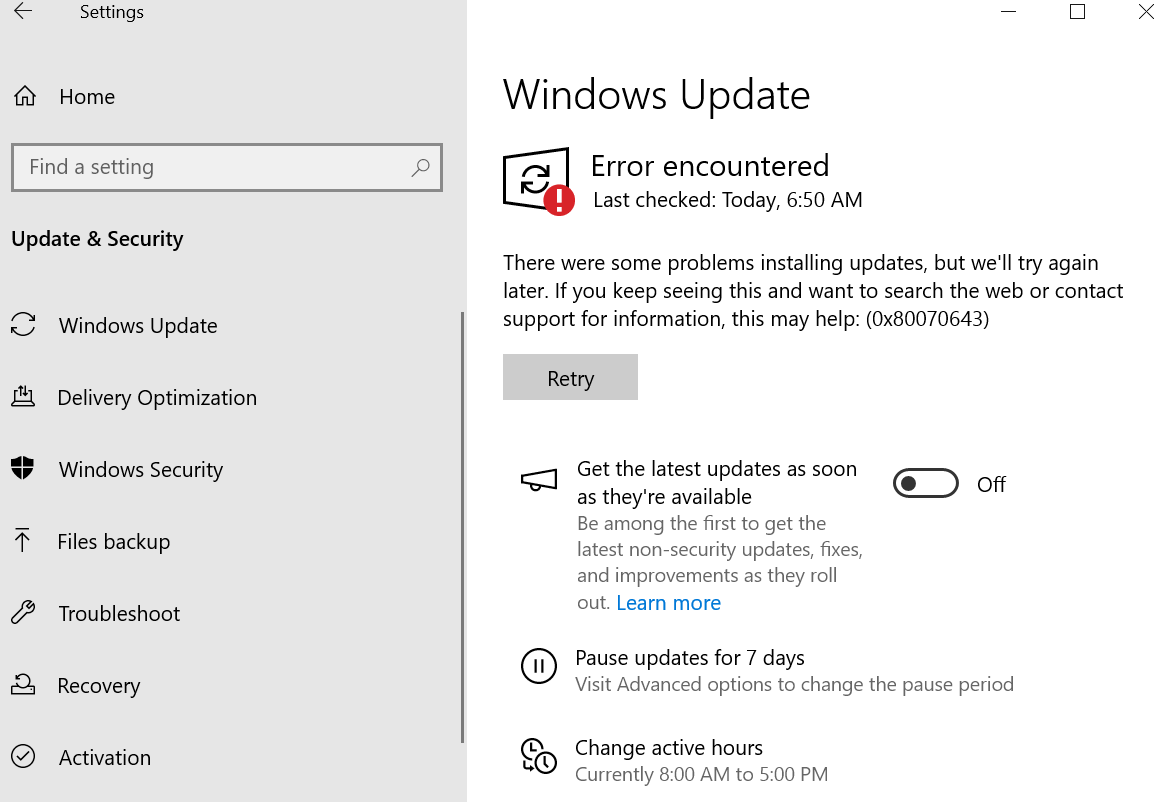
Task: Maximize the Settings window
Action: (x=1077, y=12)
